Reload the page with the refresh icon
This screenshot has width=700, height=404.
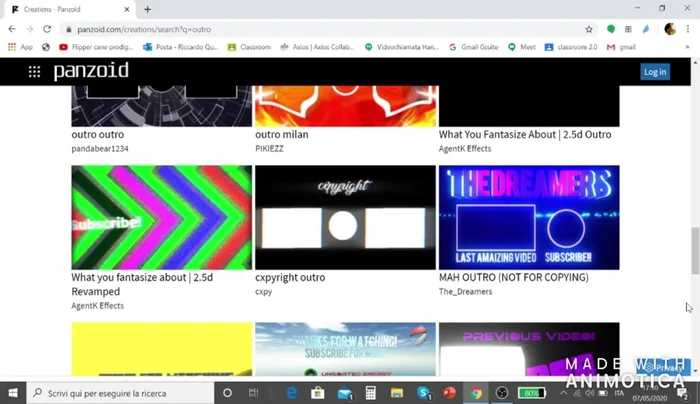[46, 29]
